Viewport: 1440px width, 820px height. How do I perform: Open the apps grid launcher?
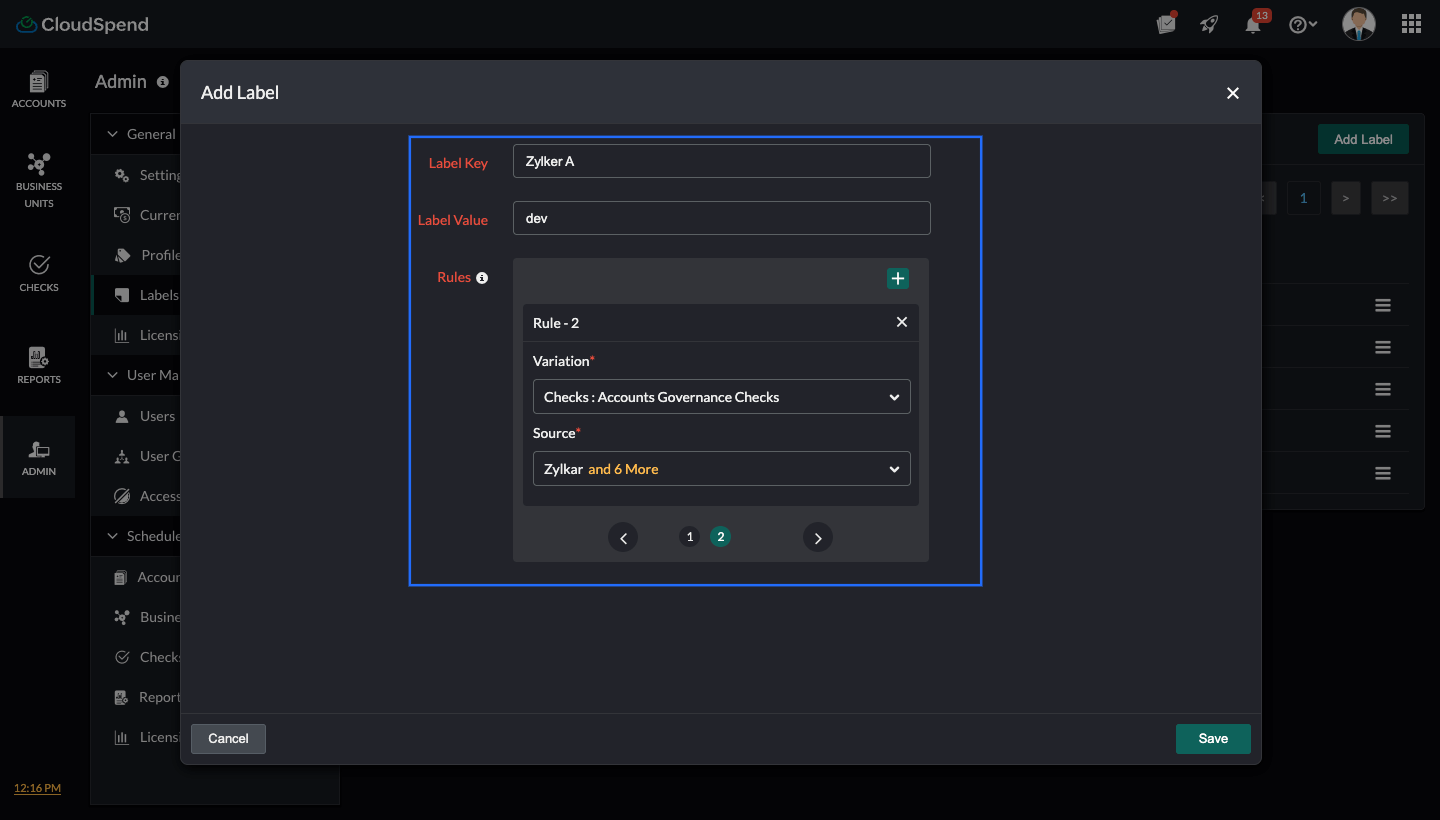click(1411, 24)
